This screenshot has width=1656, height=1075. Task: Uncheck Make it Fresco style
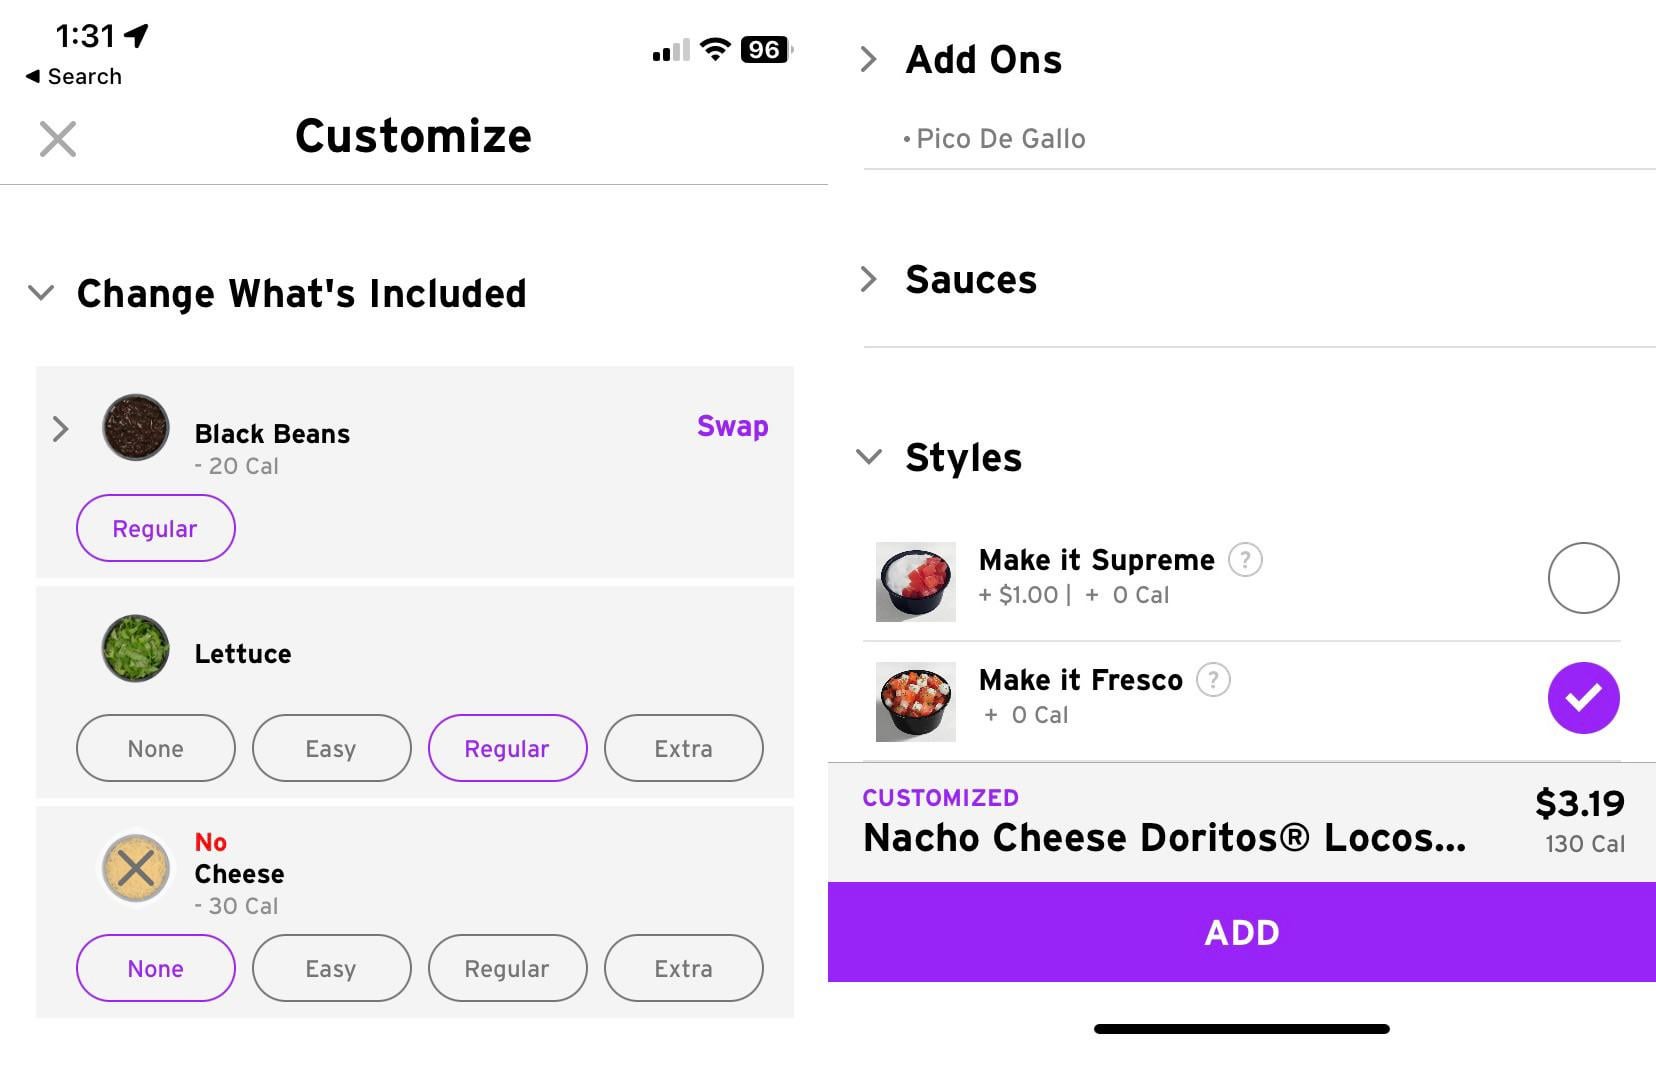1583,698
